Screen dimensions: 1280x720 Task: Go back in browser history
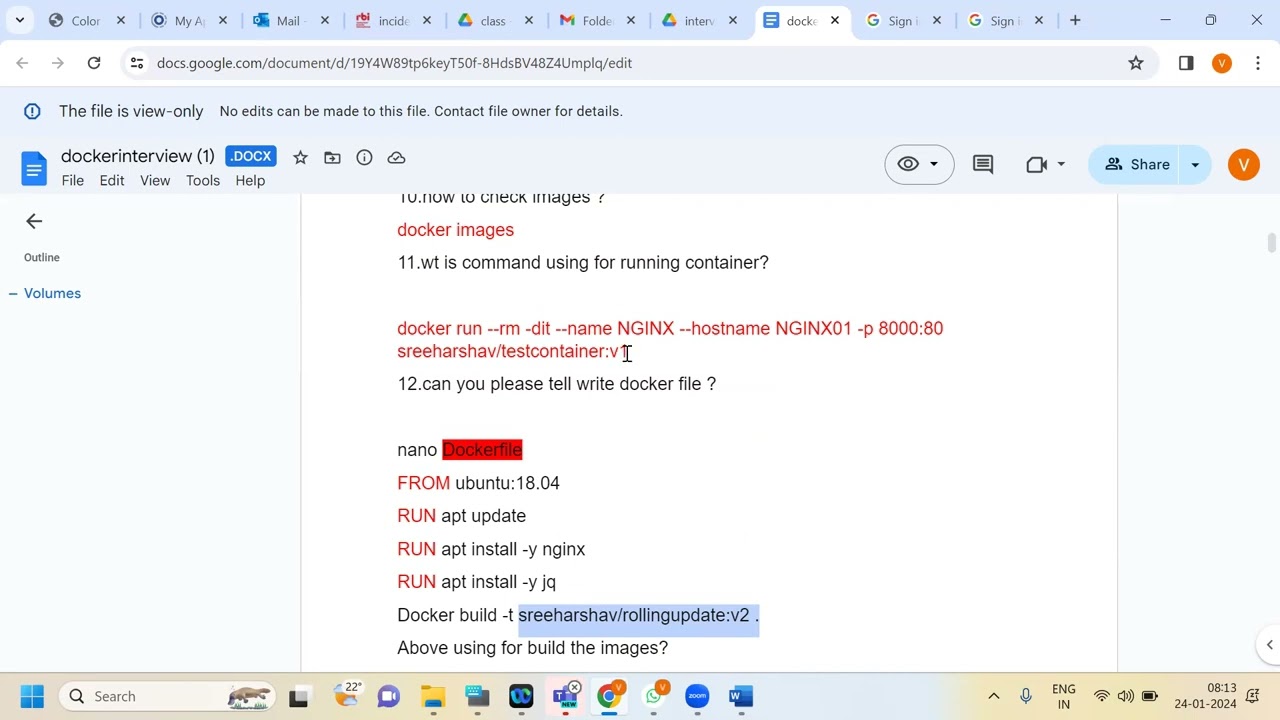pos(22,63)
